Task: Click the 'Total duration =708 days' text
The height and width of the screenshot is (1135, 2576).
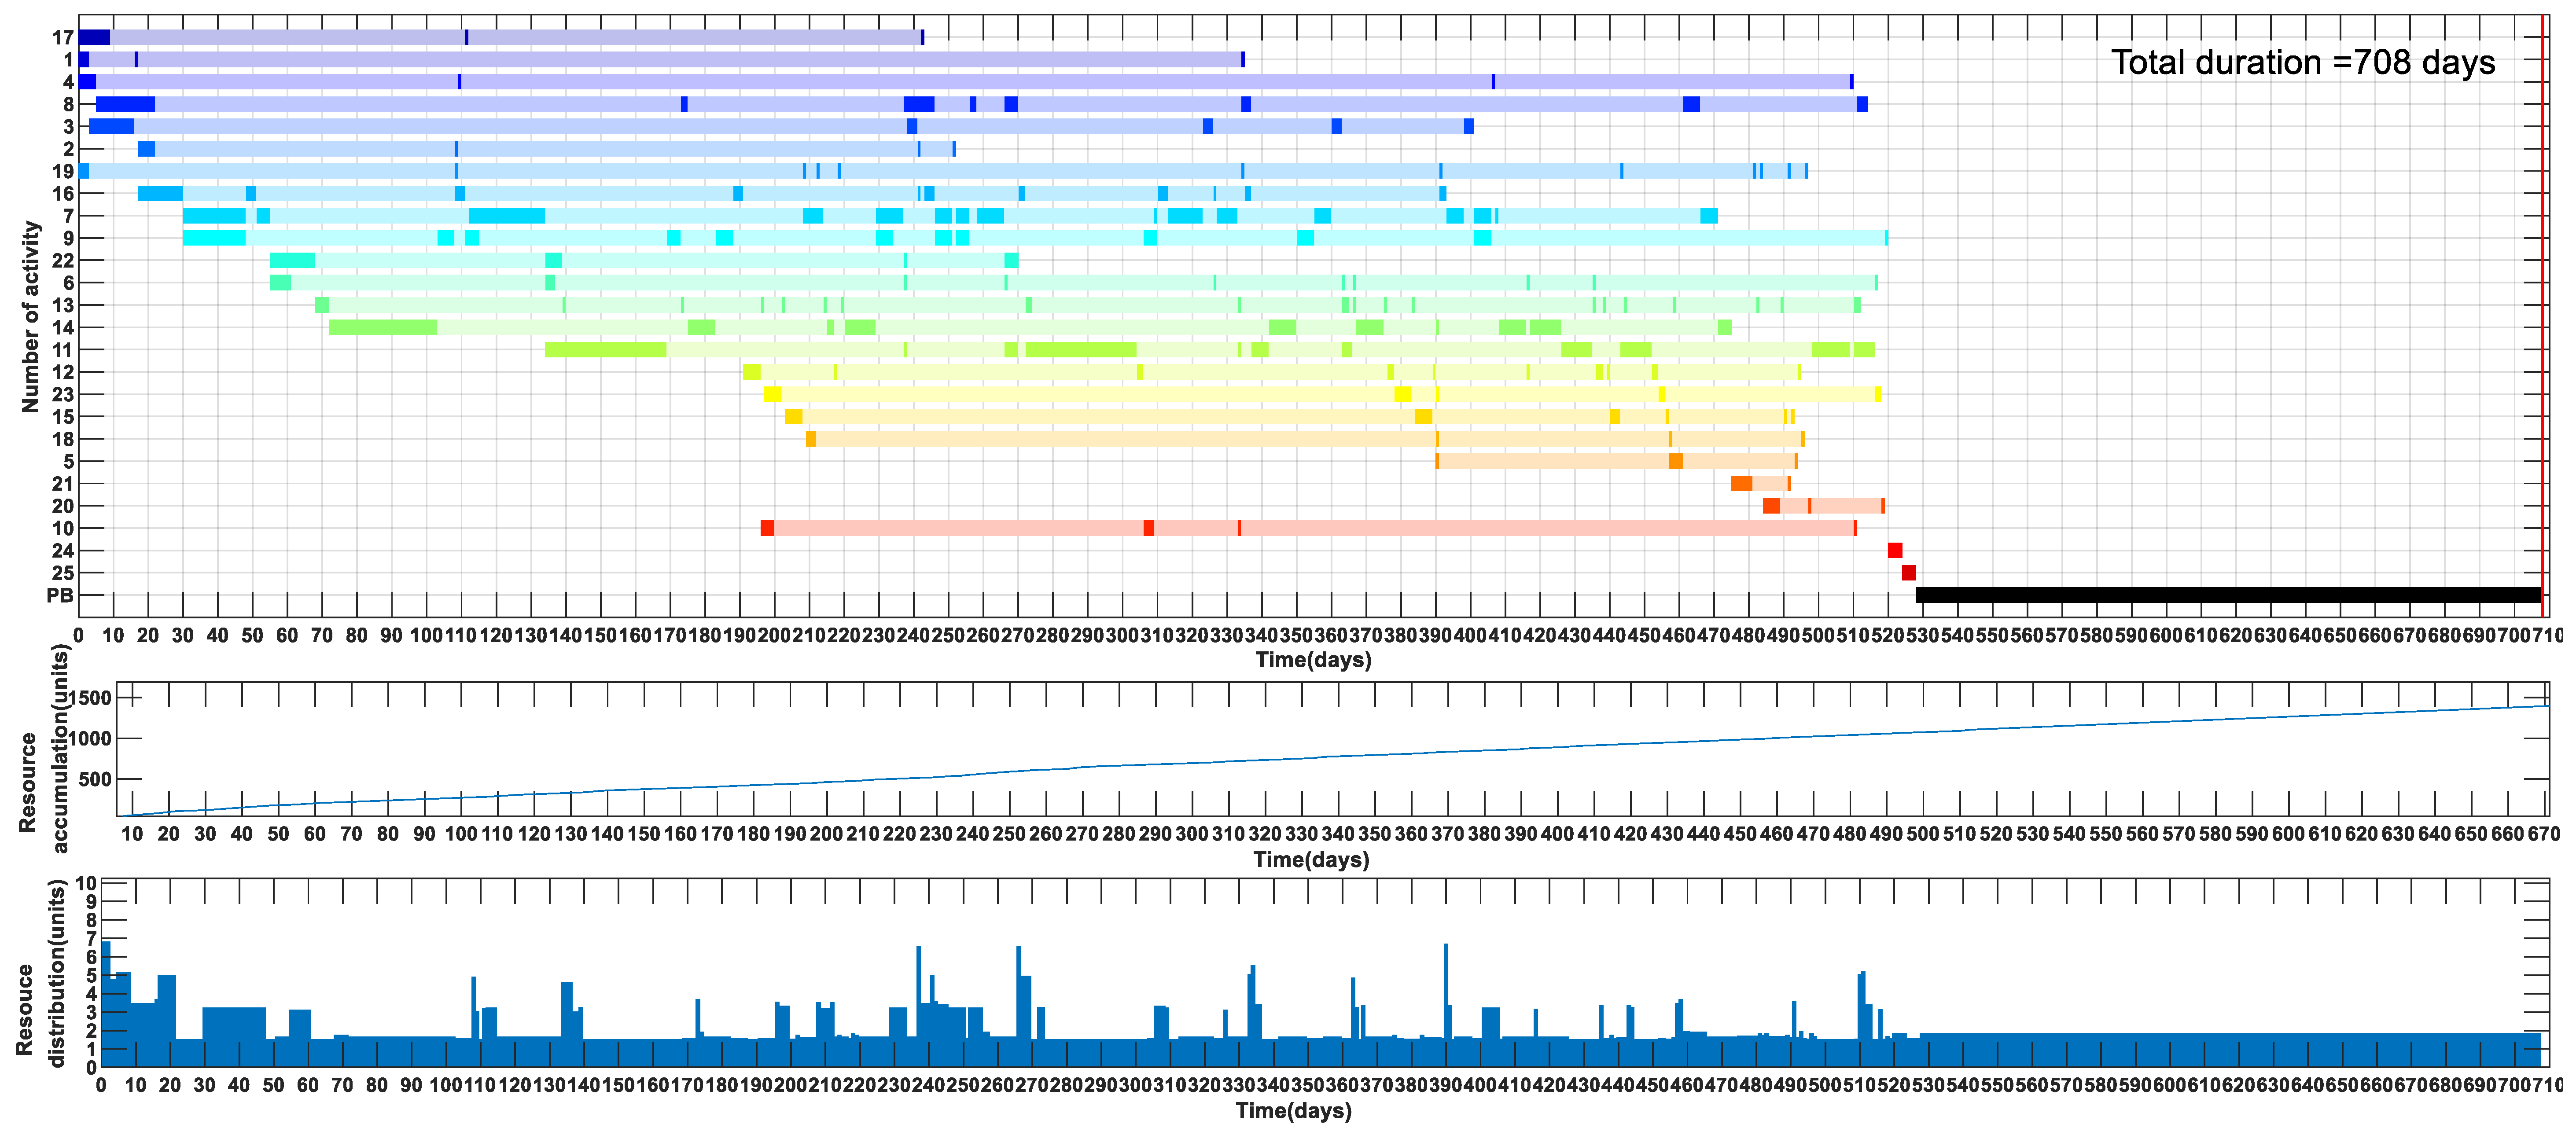Action: 2302,63
